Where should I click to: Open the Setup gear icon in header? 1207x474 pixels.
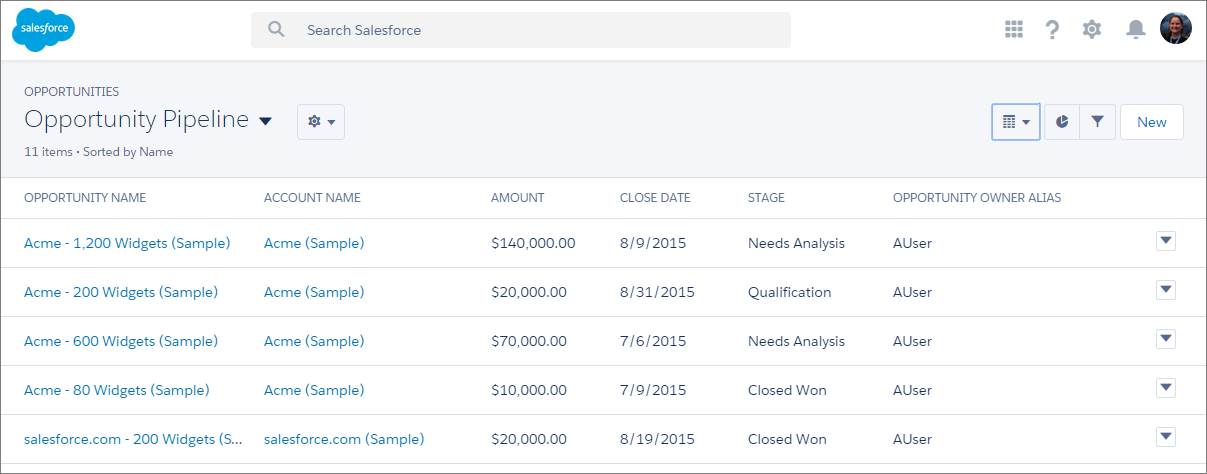(1092, 30)
